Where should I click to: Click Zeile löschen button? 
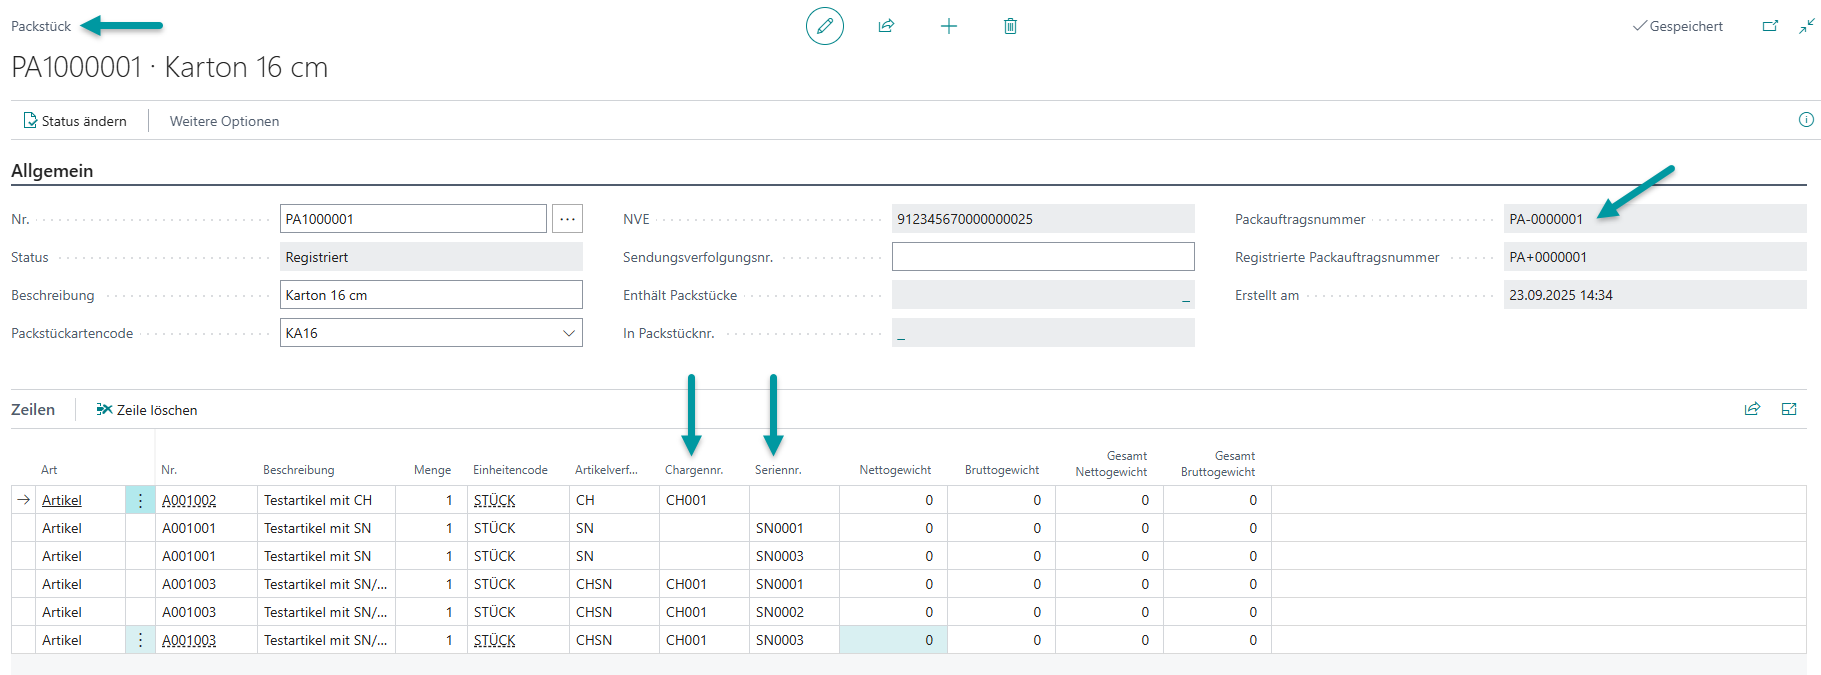(x=147, y=410)
